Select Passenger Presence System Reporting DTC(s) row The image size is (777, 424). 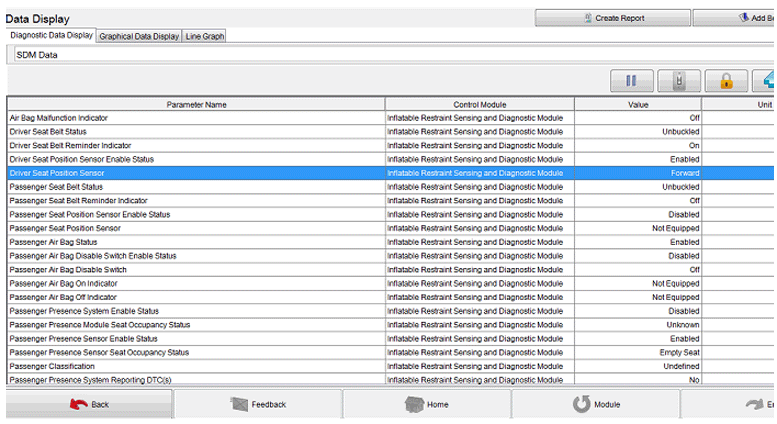pos(390,379)
